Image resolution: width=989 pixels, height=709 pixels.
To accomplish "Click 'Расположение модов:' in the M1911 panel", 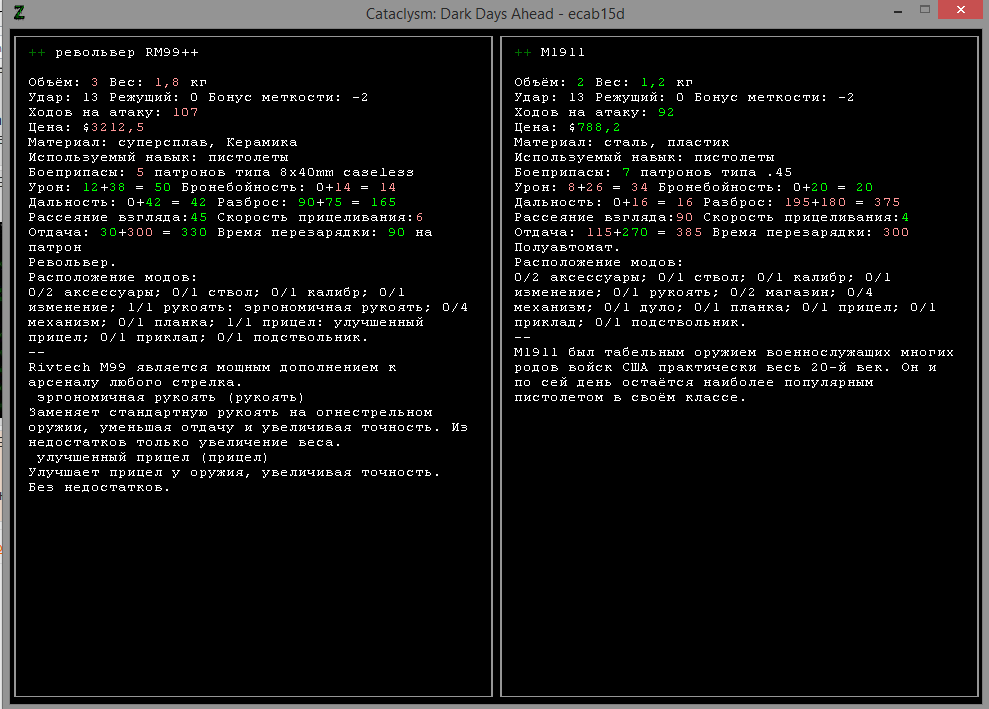I will pos(599,262).
